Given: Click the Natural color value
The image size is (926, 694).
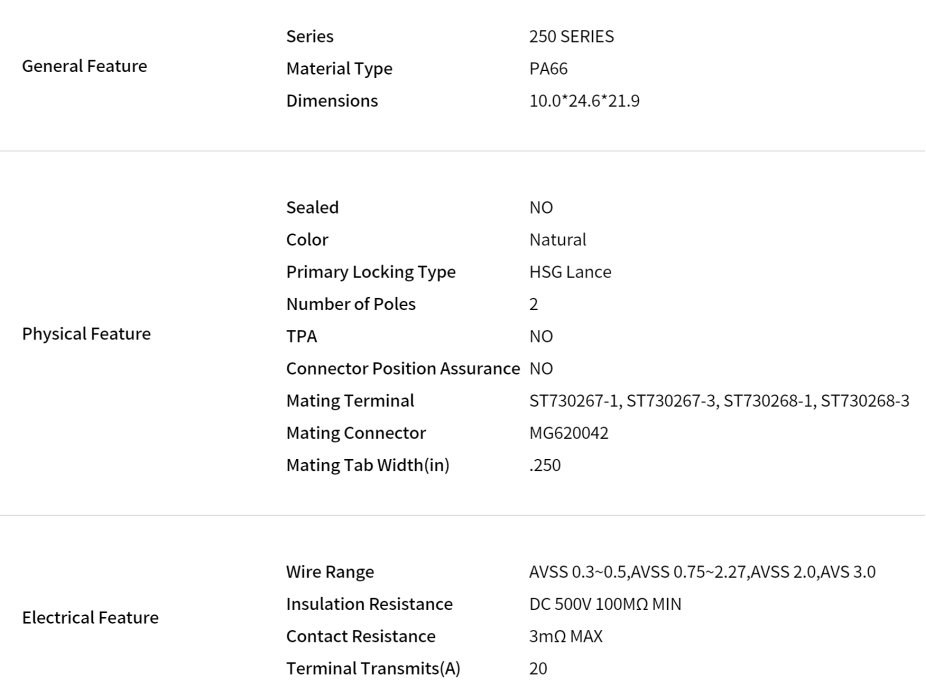Looking at the screenshot, I should (558, 240).
